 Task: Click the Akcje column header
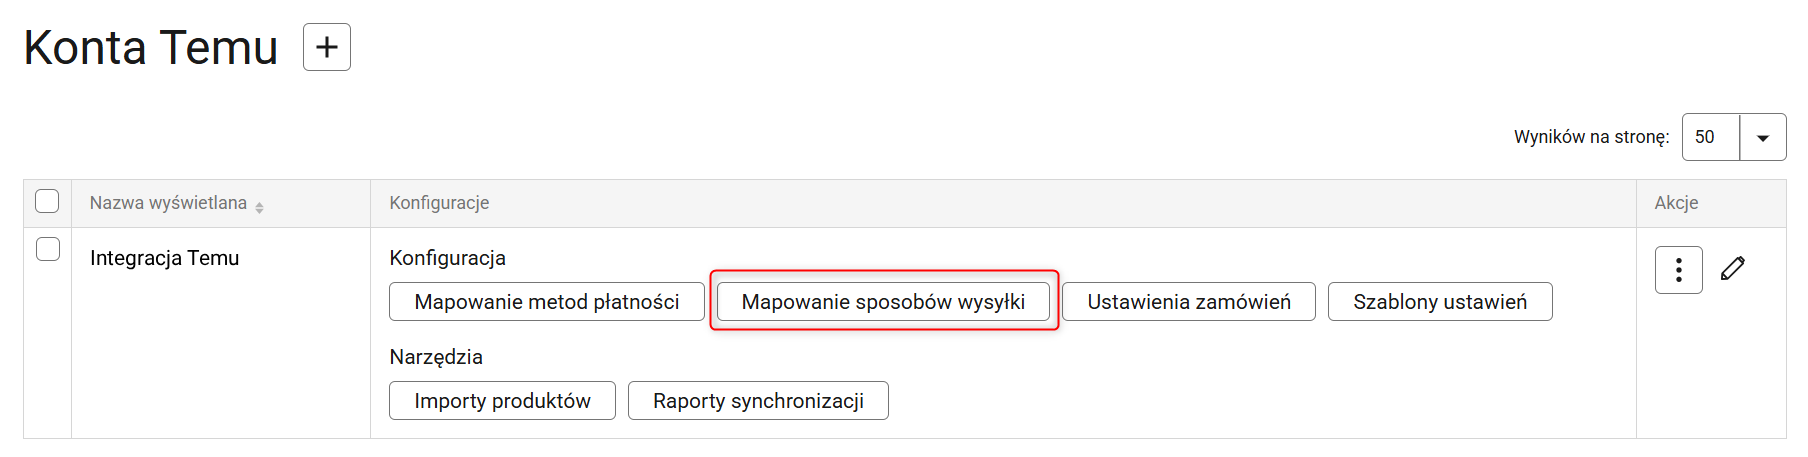coord(1676,203)
